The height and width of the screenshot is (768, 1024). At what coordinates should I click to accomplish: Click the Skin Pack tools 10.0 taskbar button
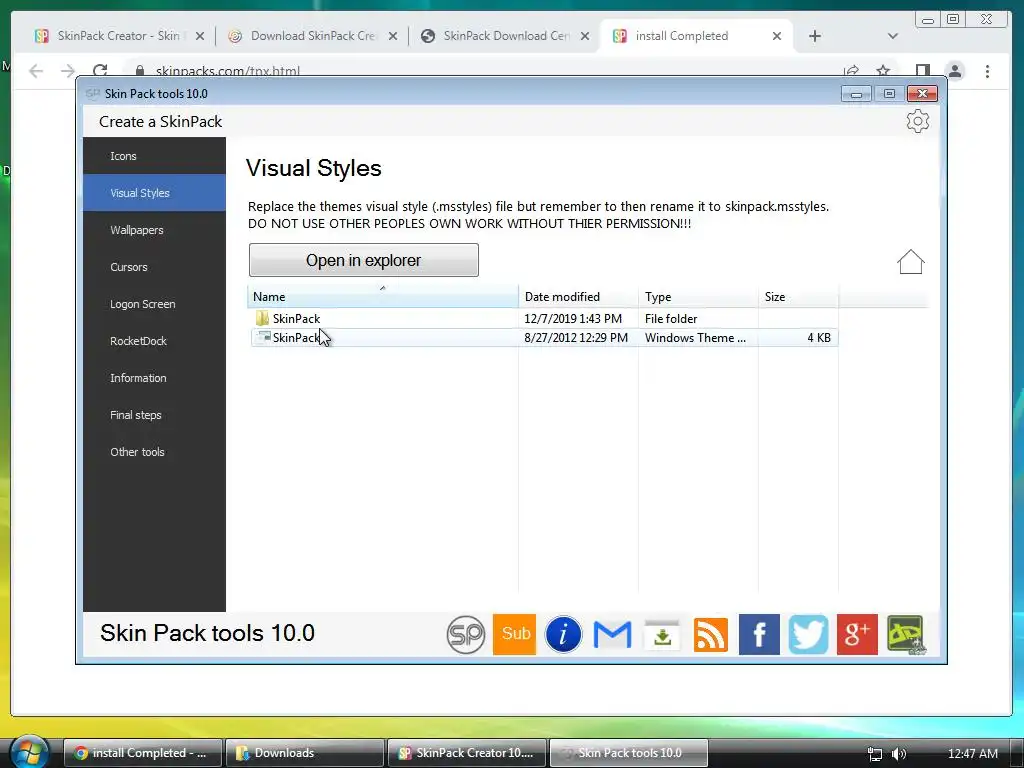(x=628, y=753)
